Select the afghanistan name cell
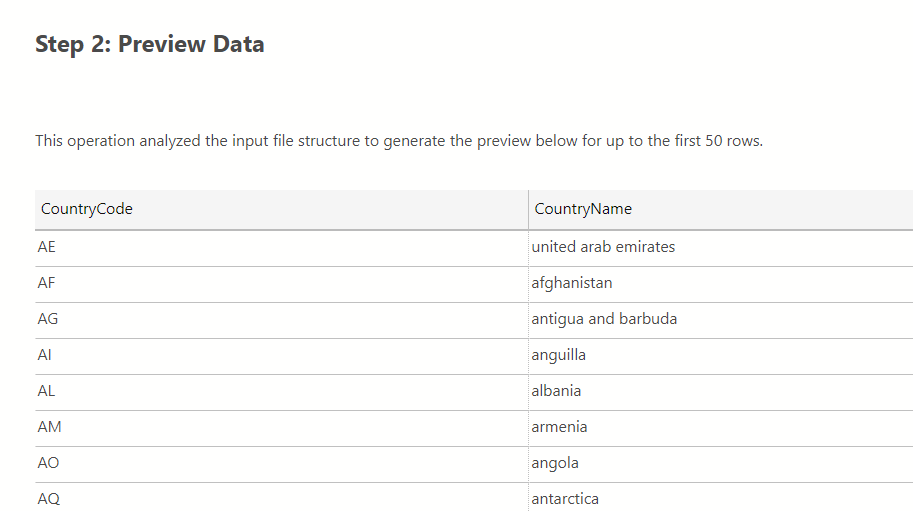Image resolution: width=913 pixels, height=511 pixels. (x=572, y=283)
